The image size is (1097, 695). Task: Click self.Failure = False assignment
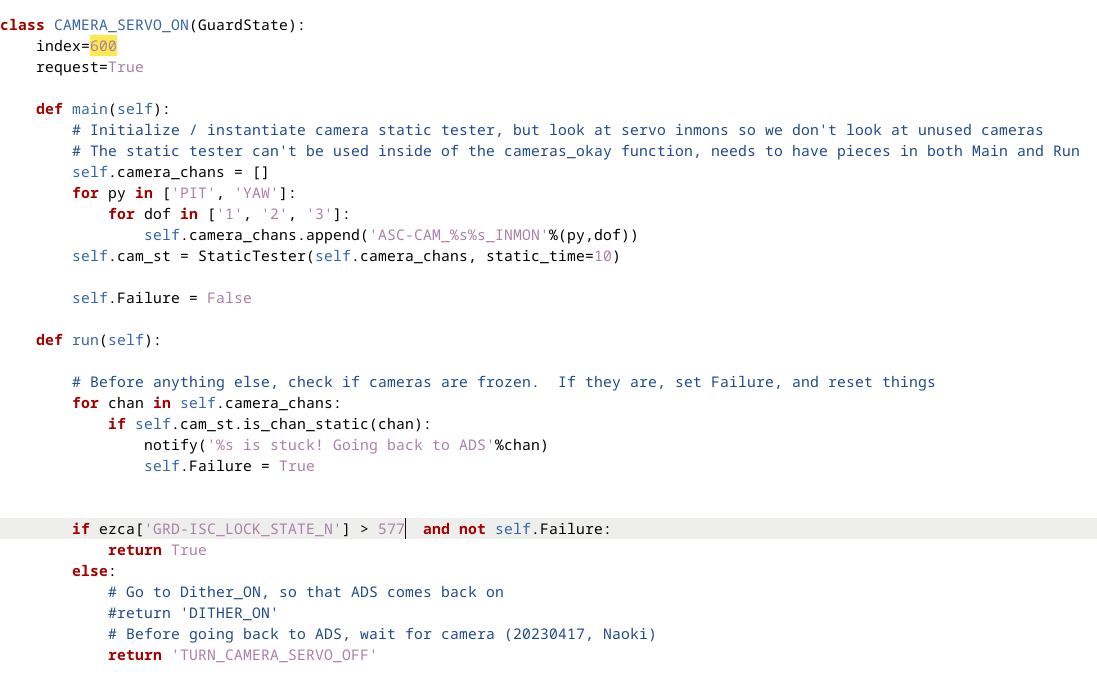tap(162, 298)
